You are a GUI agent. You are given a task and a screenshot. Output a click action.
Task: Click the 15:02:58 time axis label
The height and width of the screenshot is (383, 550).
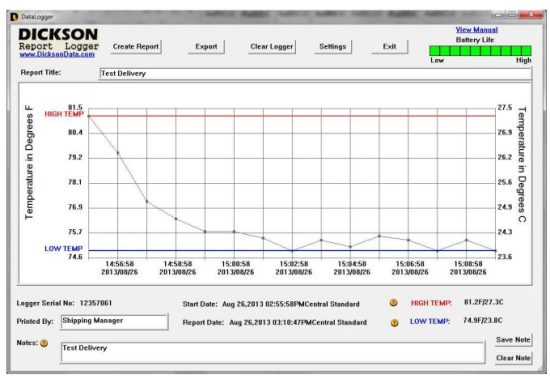(x=294, y=264)
